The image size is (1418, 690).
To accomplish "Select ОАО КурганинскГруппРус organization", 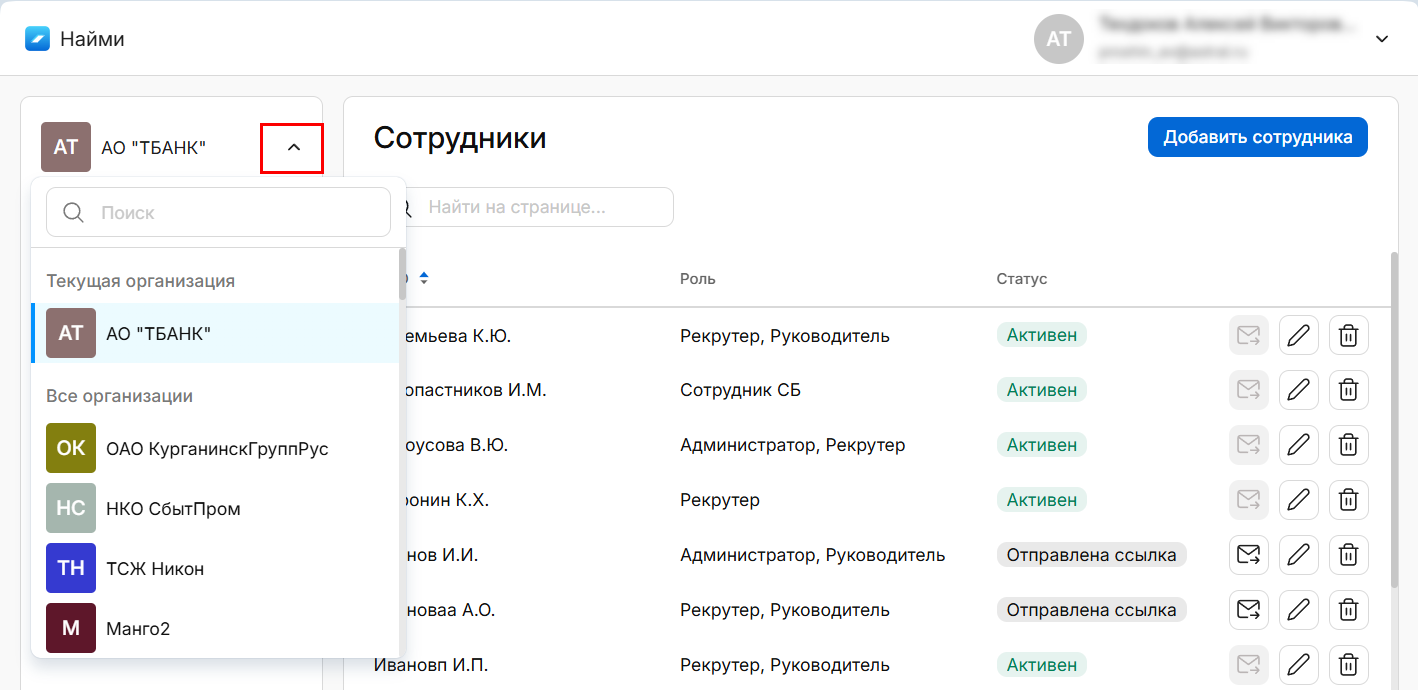I will point(216,449).
